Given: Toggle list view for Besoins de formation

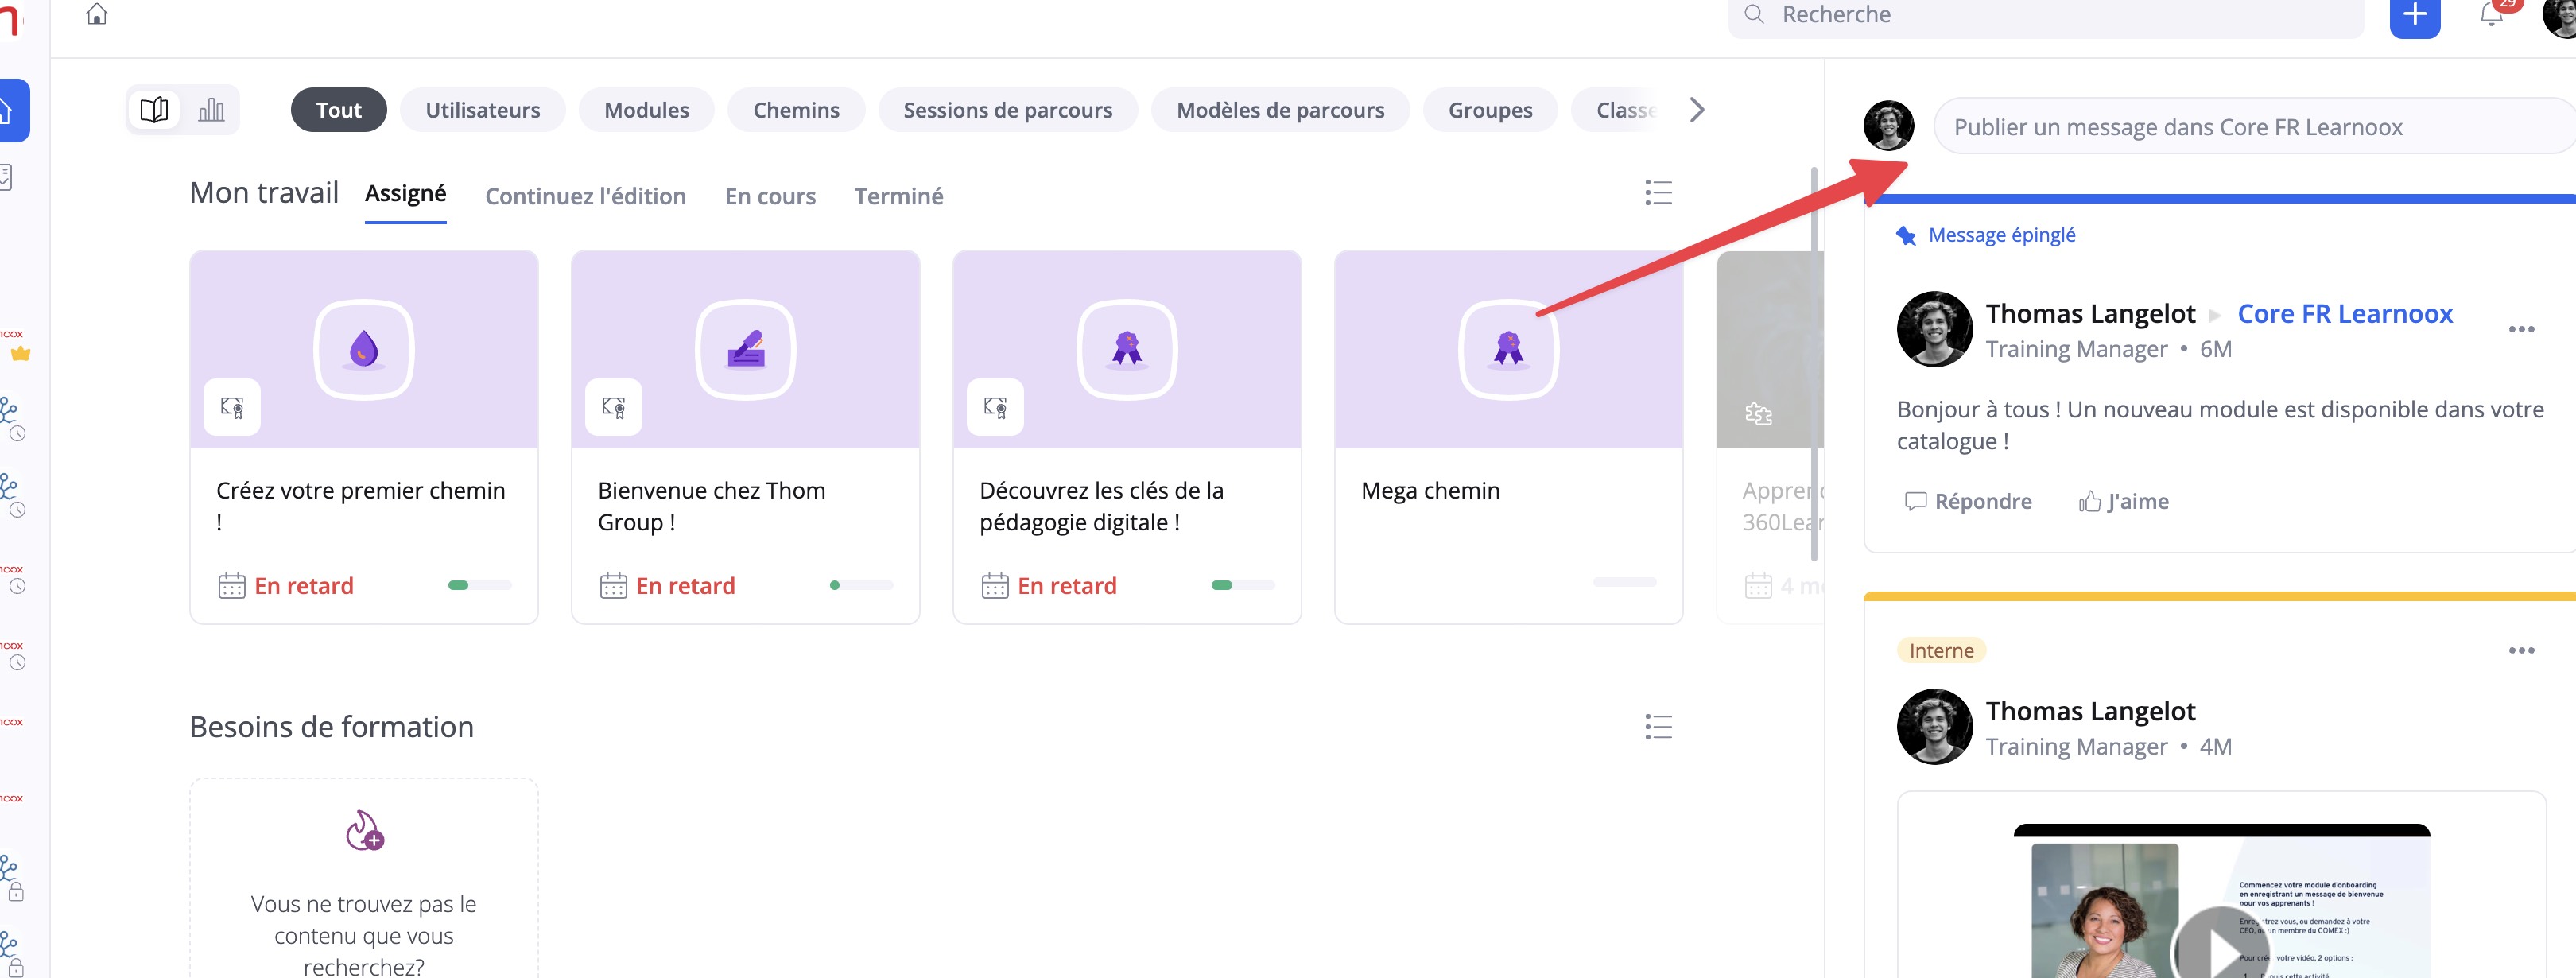Looking at the screenshot, I should [x=1658, y=727].
